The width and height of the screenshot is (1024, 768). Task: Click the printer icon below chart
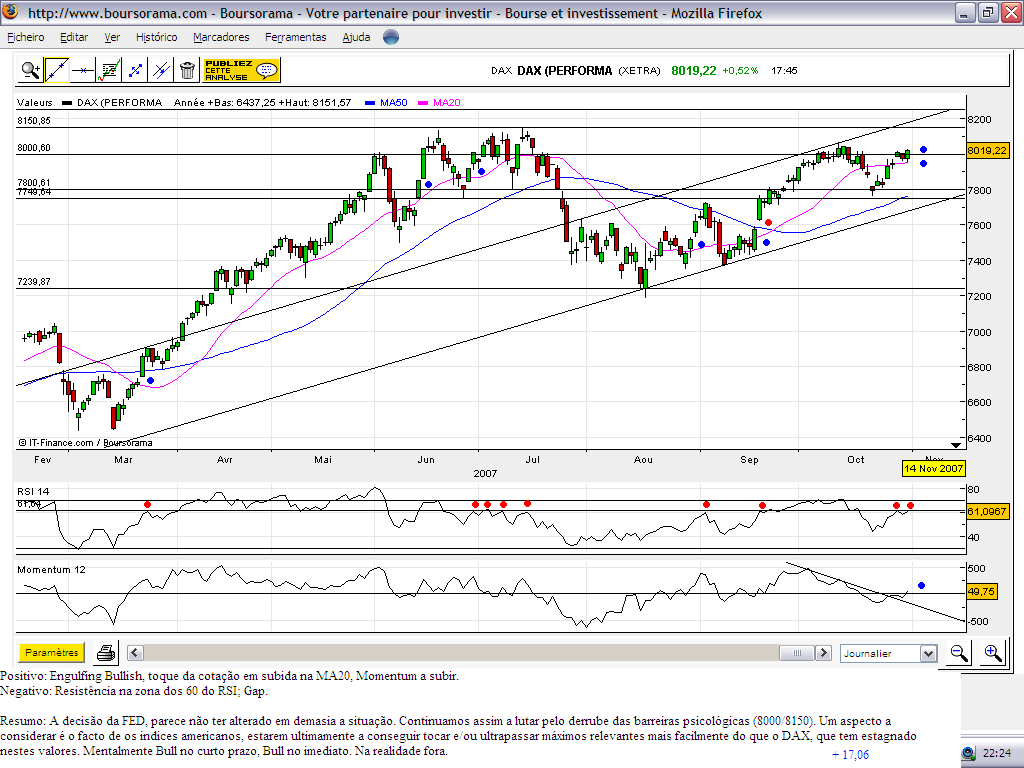(106, 652)
